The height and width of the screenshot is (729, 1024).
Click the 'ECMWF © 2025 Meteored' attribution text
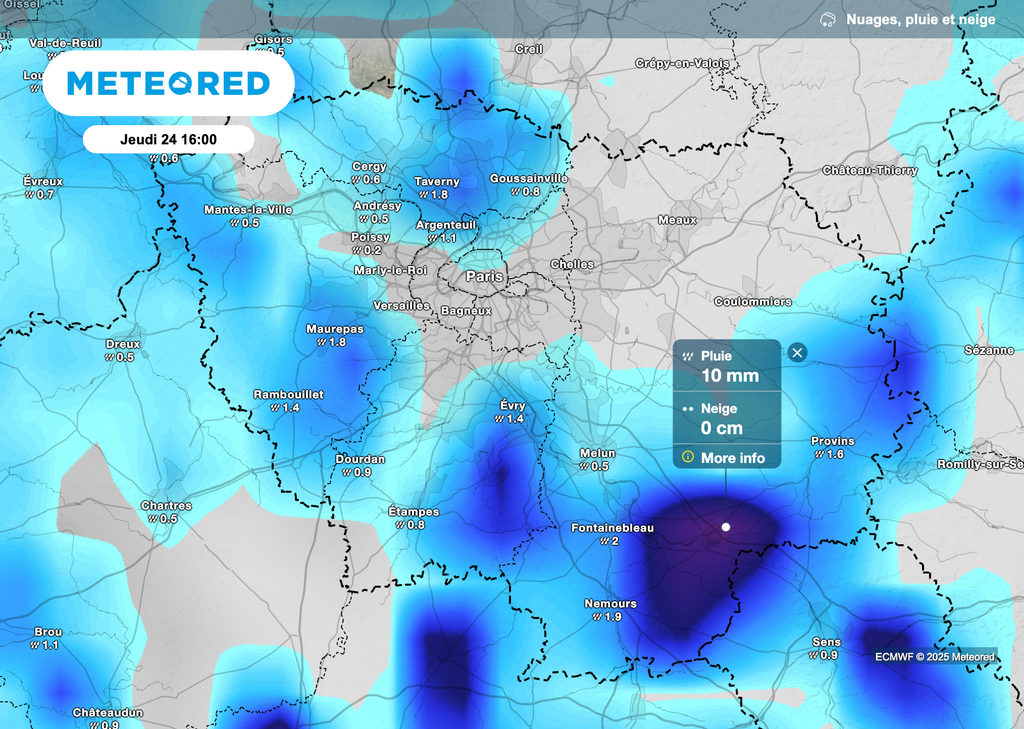click(934, 657)
